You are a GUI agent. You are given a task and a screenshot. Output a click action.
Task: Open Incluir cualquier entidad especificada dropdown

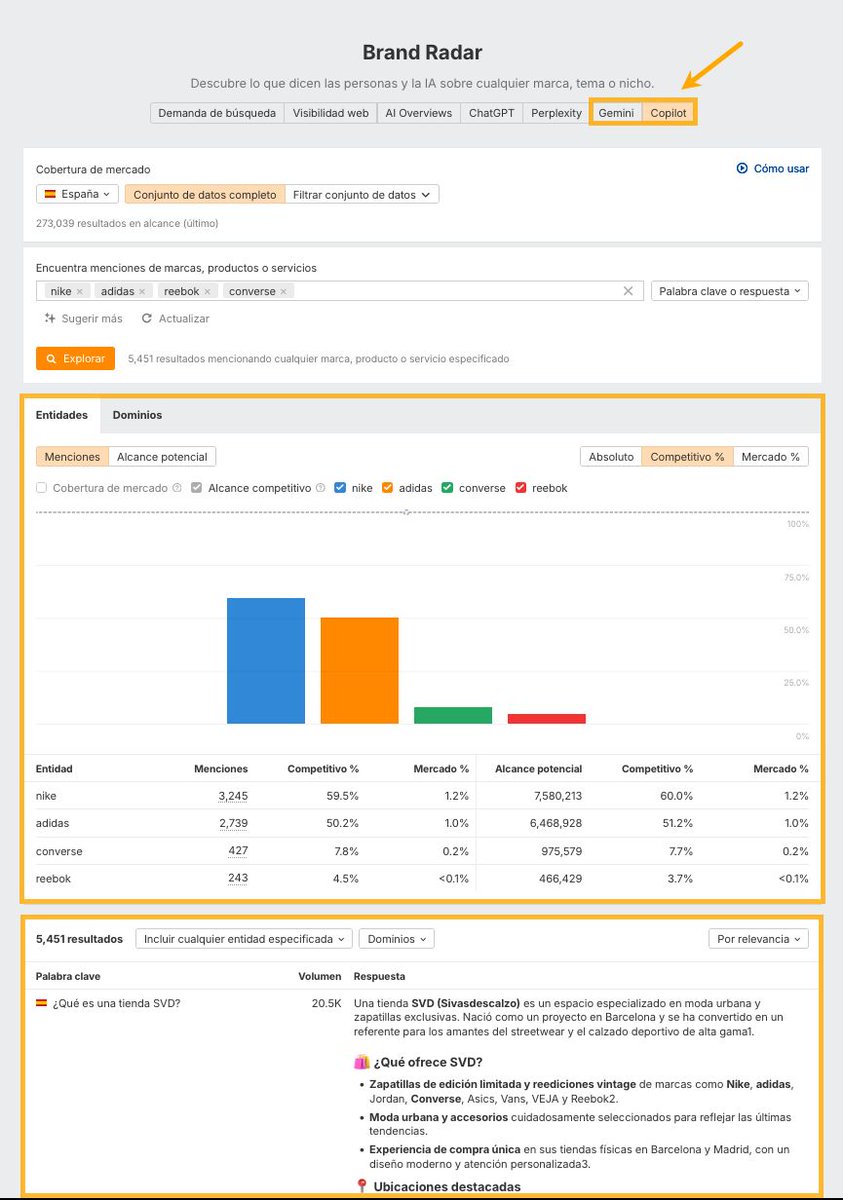click(x=243, y=939)
